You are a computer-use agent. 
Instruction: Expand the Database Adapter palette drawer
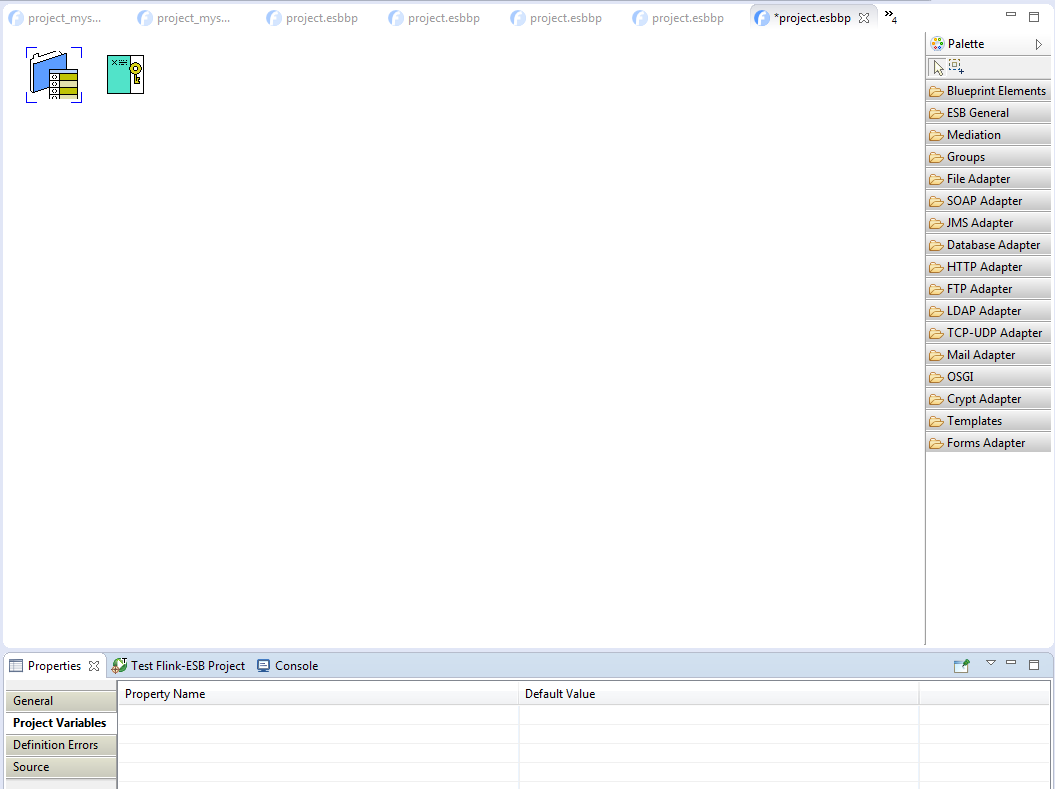pyautogui.click(x=988, y=245)
